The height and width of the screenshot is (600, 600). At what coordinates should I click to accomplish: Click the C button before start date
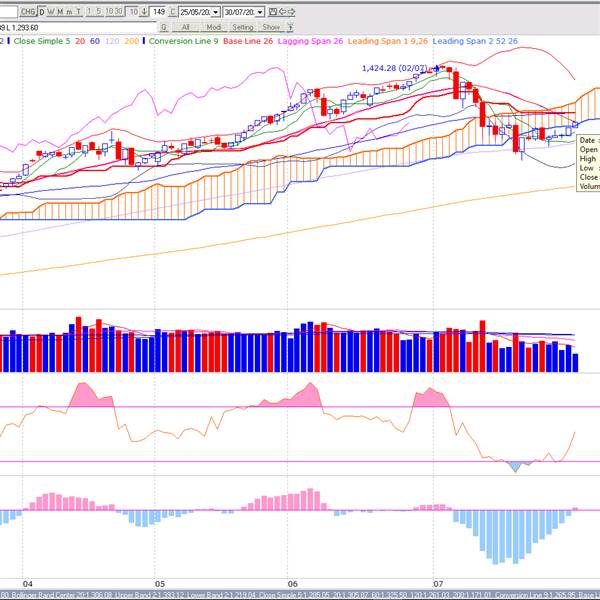coord(173,12)
